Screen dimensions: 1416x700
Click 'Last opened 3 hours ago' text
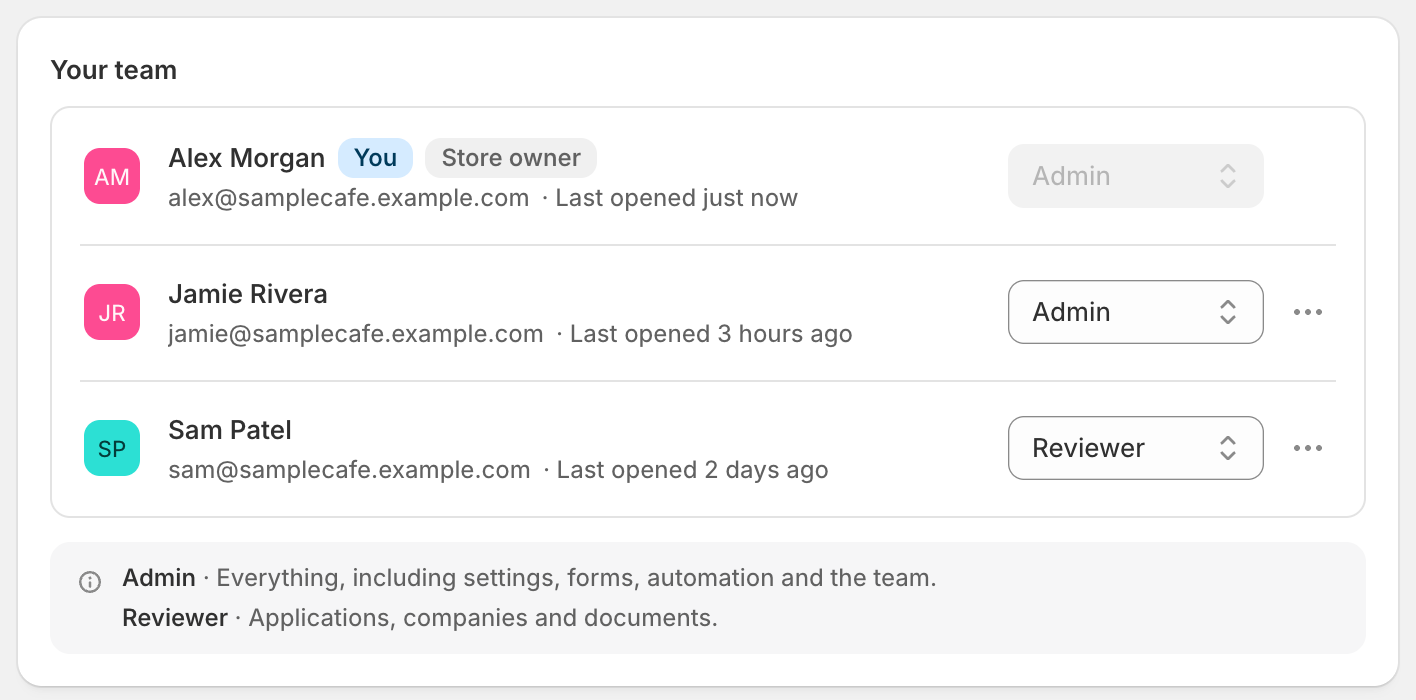pos(711,334)
